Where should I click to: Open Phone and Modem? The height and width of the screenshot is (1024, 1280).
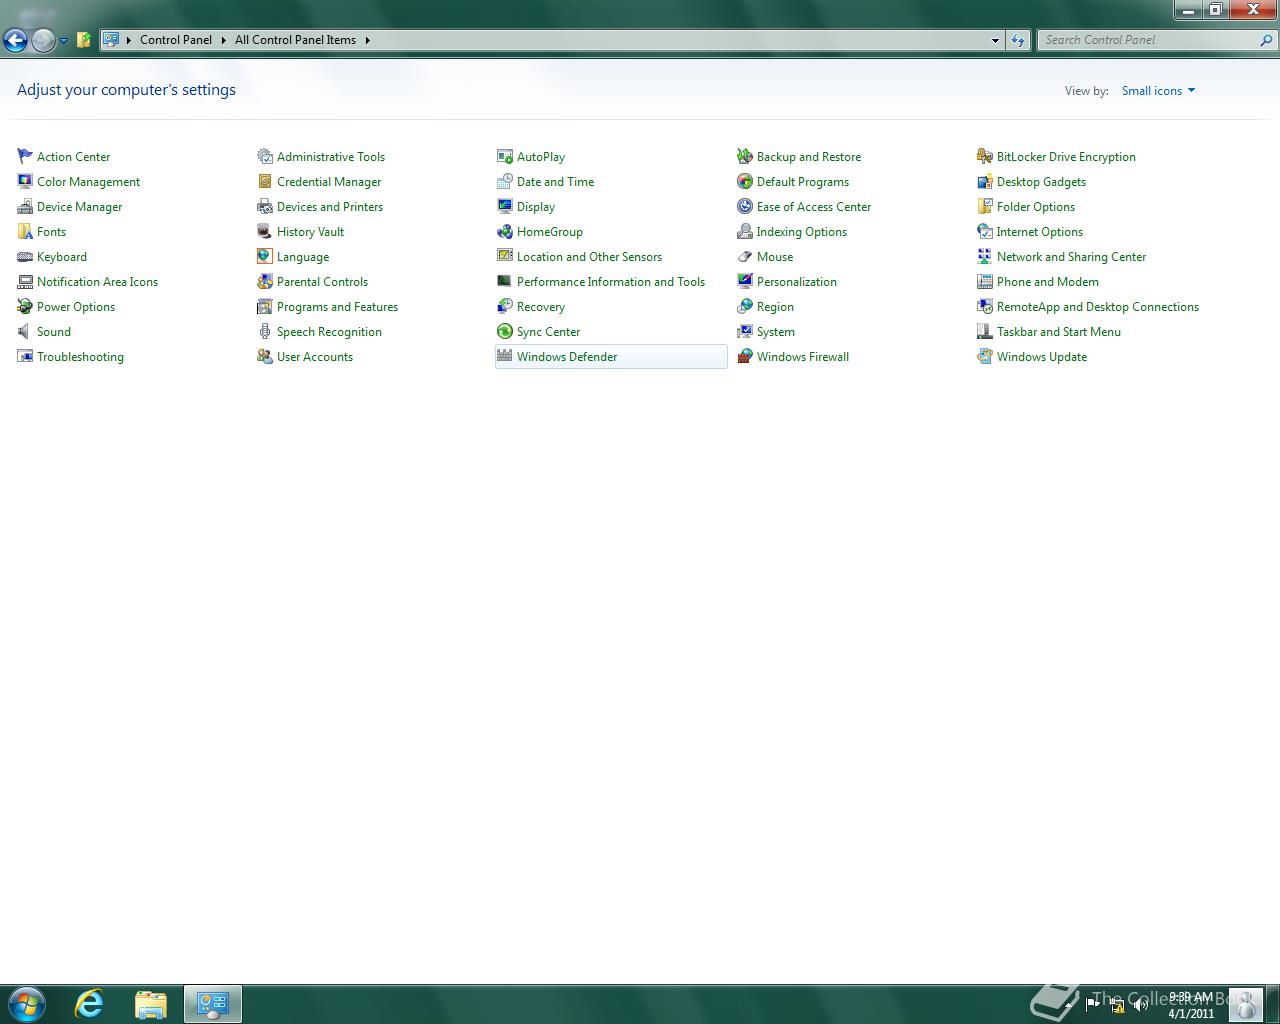pyautogui.click(x=1048, y=282)
